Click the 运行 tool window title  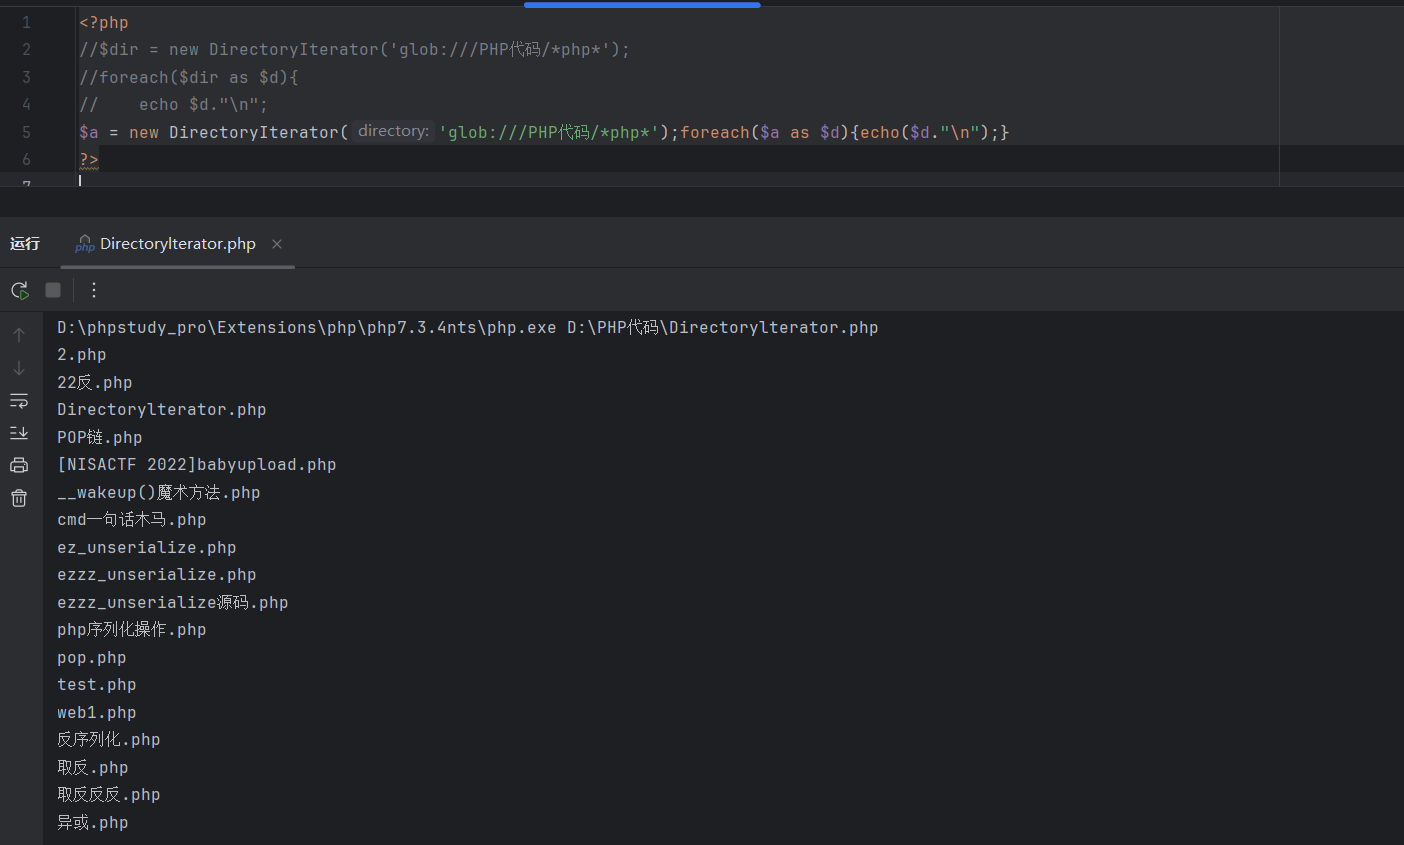[25, 244]
